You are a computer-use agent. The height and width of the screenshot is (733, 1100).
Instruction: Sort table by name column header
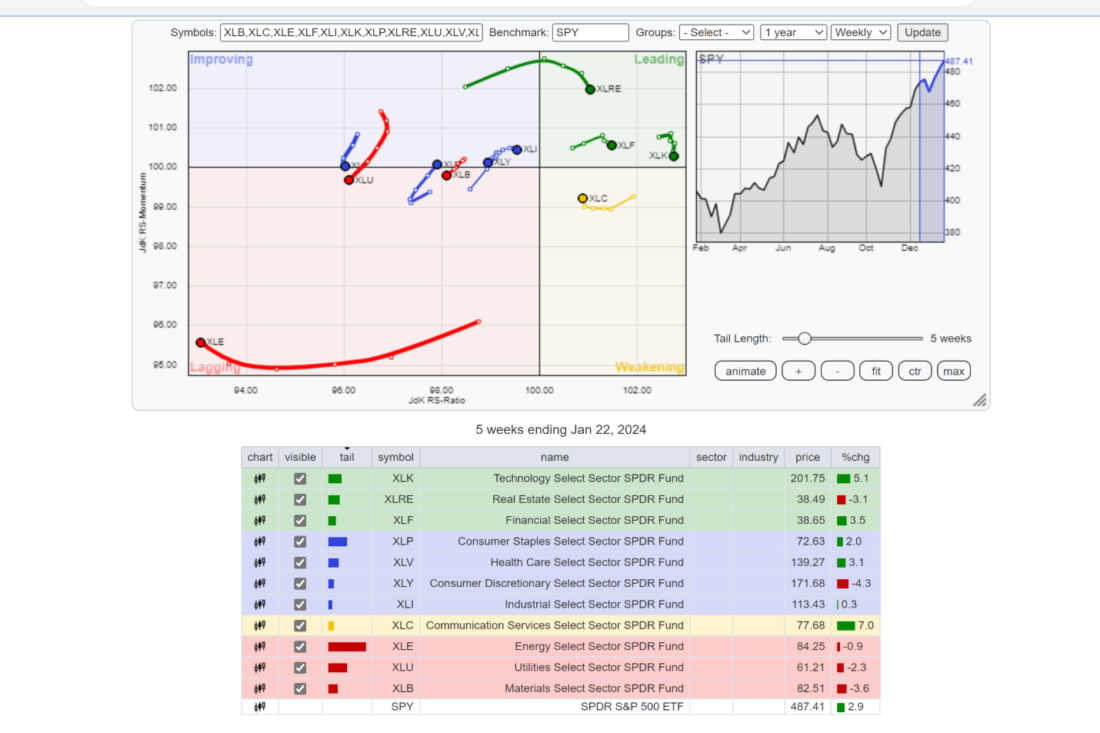click(x=554, y=457)
